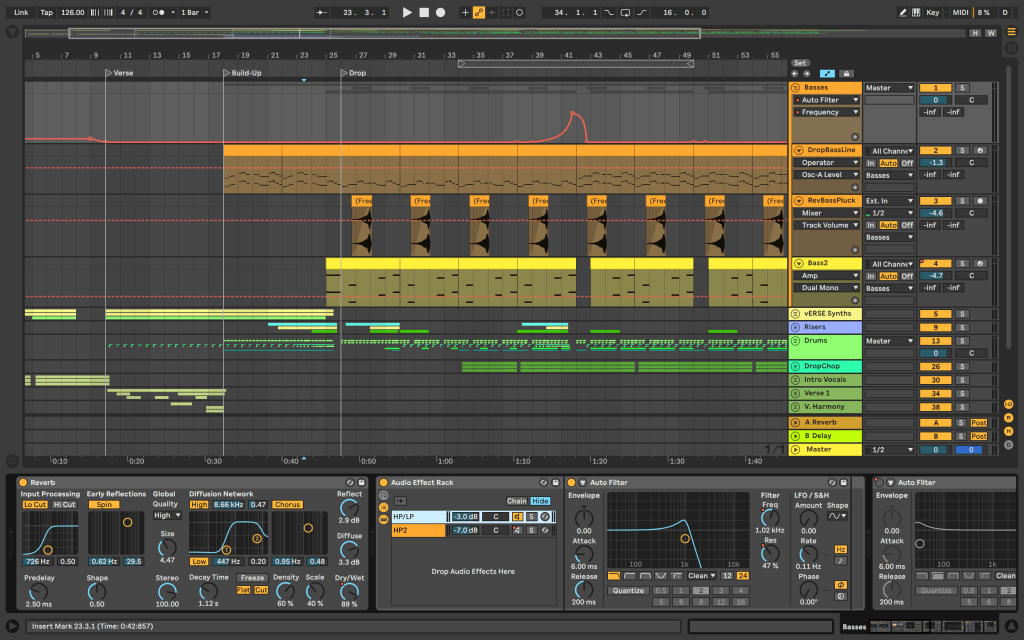Click the Stop button in transport
This screenshot has width=1024, height=640.
click(x=423, y=13)
